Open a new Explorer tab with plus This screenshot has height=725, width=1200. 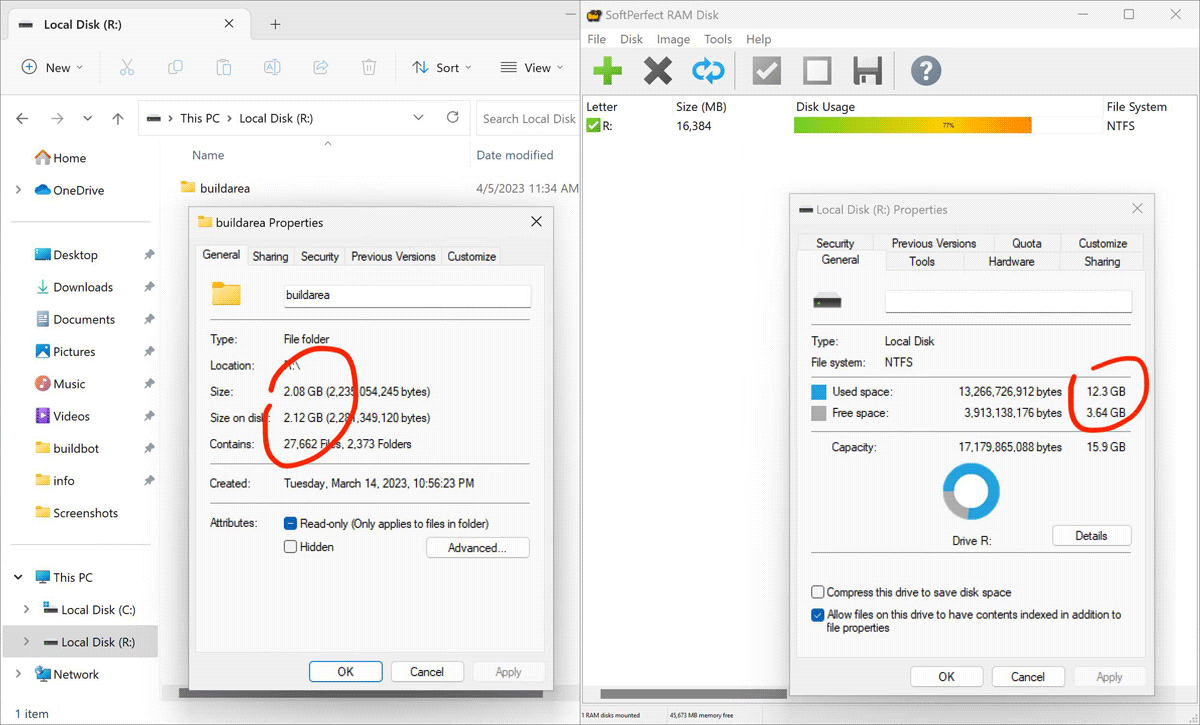click(276, 24)
